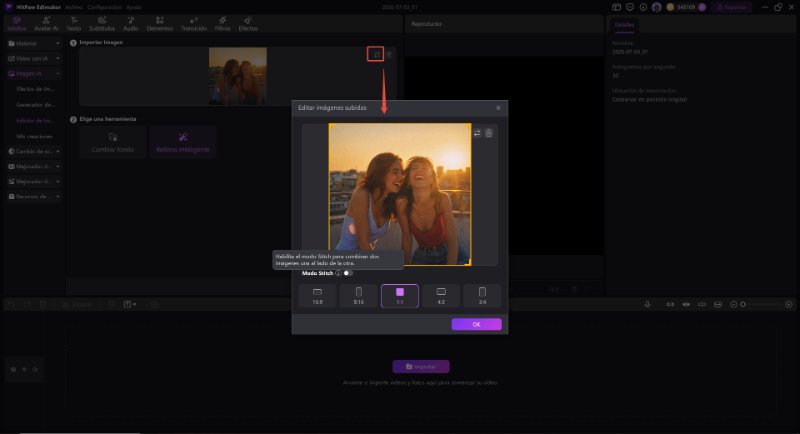Image resolution: width=800 pixels, height=434 pixels.
Task: Open the Elementos tab
Action: [x=160, y=23]
